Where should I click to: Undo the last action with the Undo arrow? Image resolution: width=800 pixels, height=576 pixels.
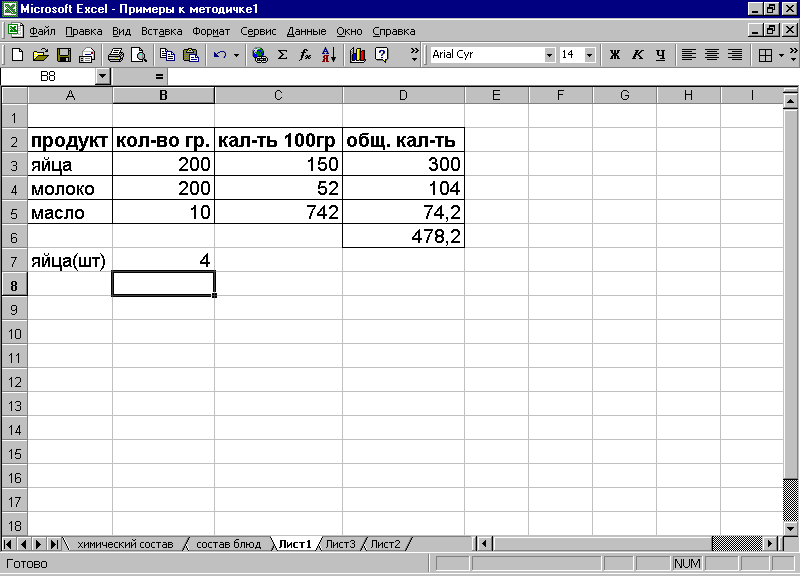[x=220, y=55]
